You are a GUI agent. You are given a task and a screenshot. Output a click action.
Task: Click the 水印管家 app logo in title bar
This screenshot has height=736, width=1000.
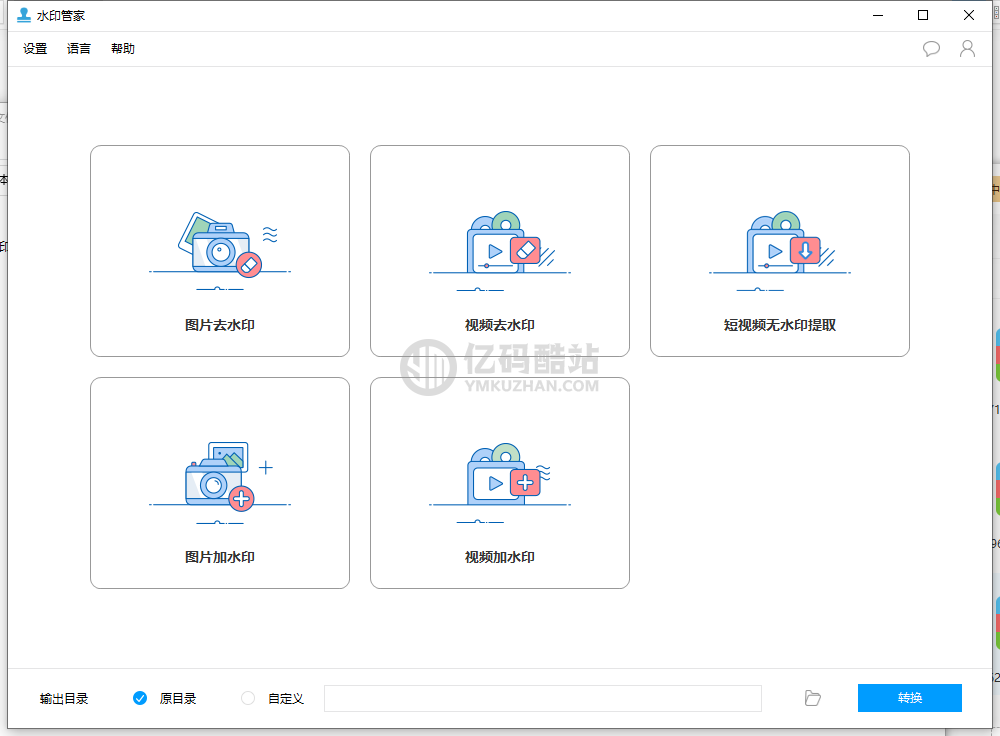(x=24, y=15)
